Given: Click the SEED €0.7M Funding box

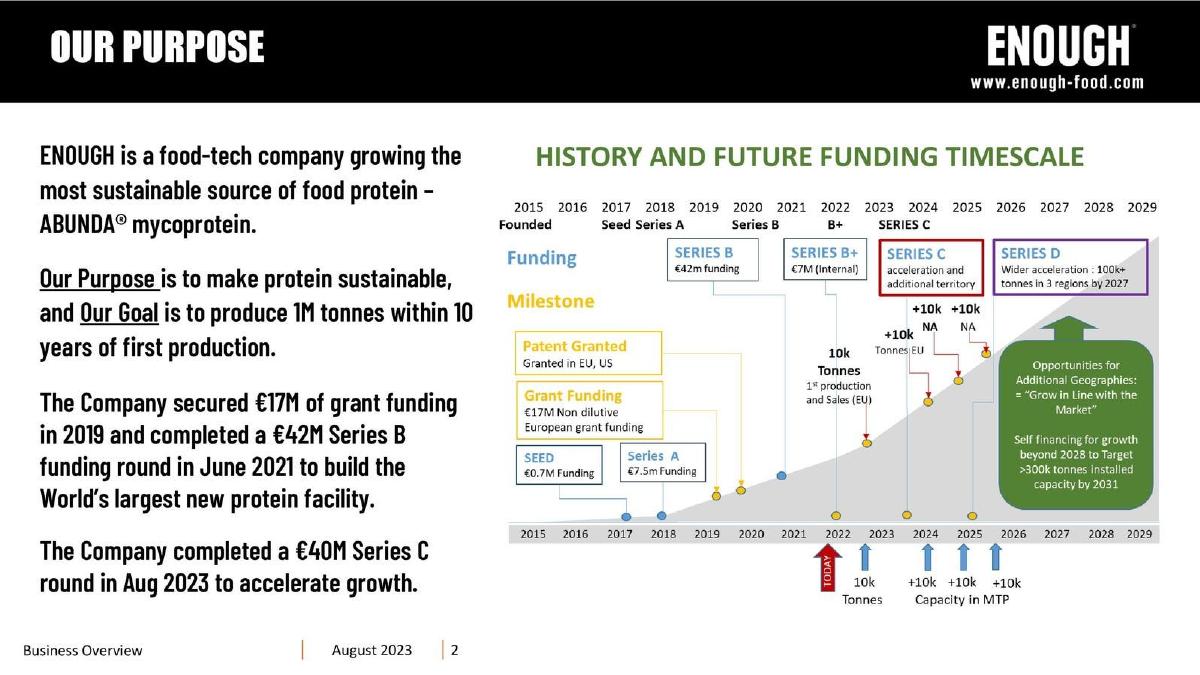Looking at the screenshot, I should (559, 465).
